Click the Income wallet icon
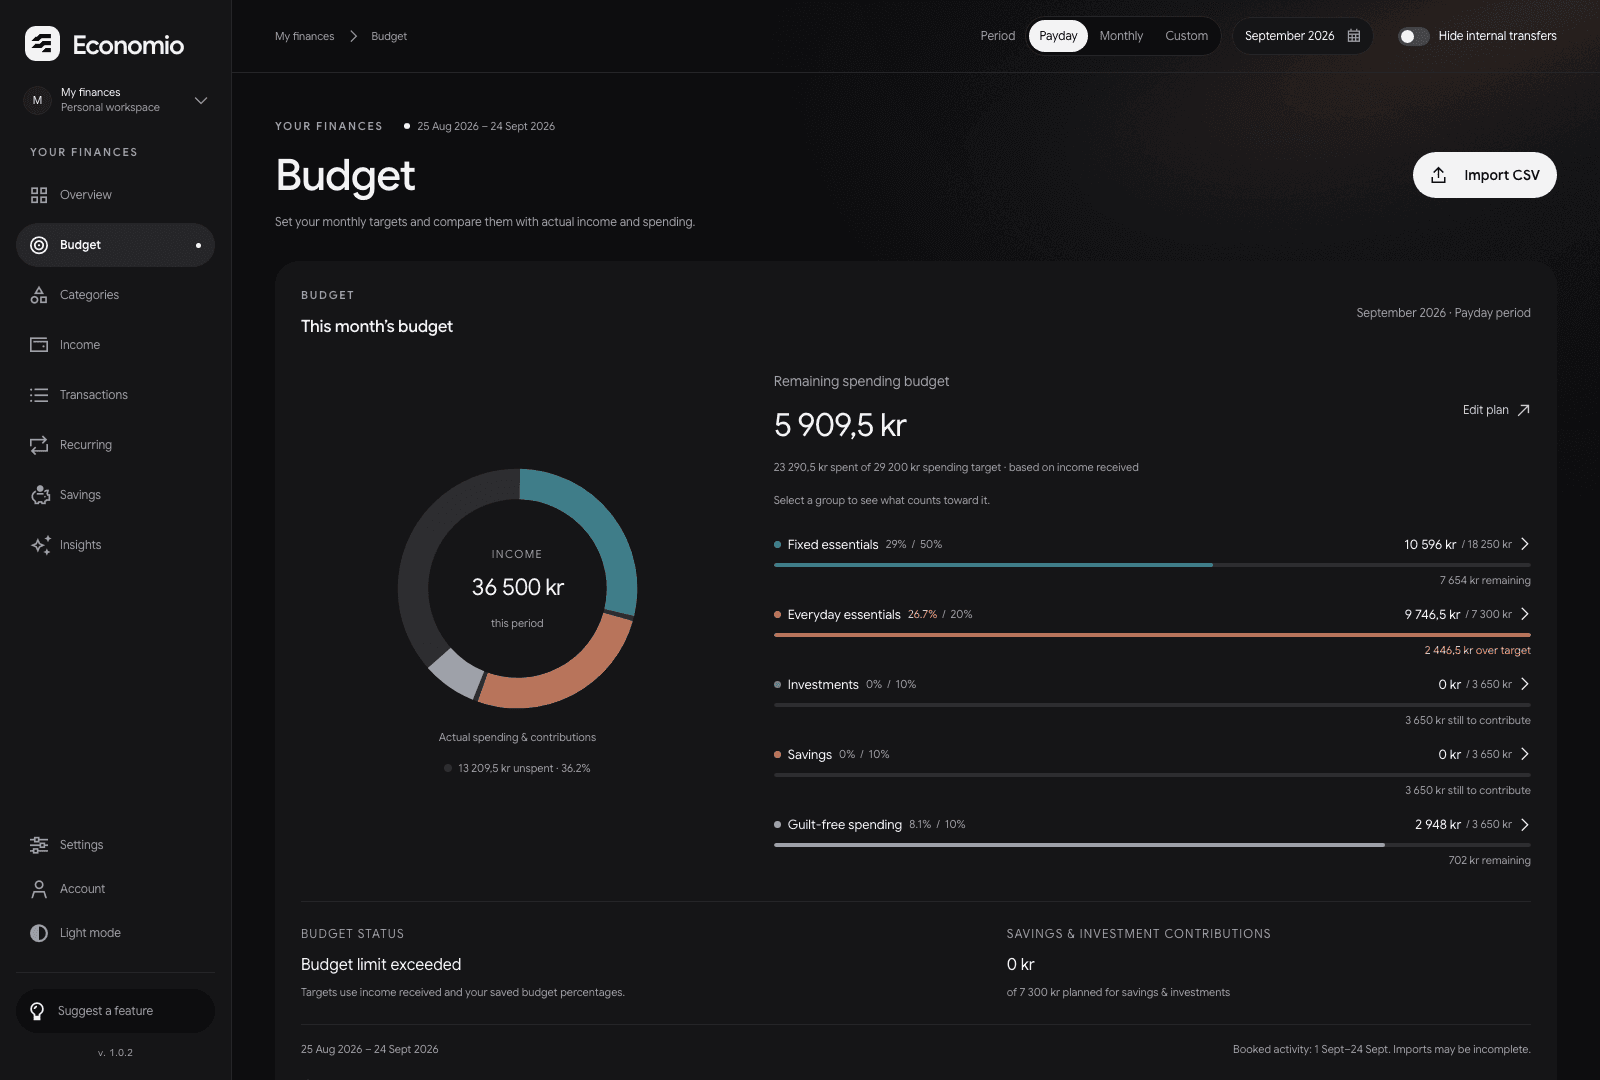 39,345
